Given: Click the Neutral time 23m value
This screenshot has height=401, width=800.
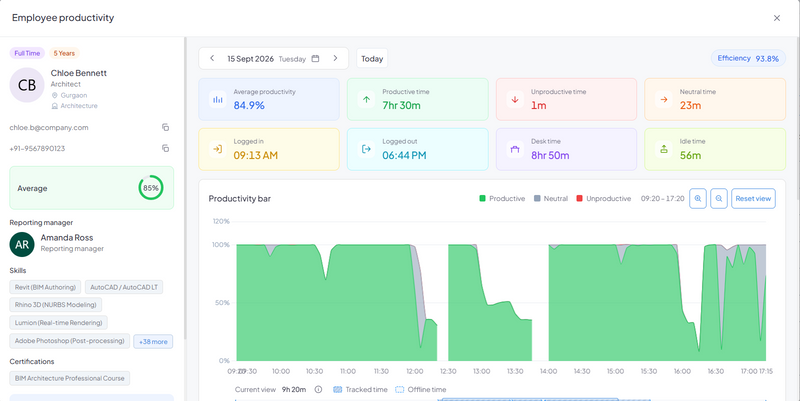Looking at the screenshot, I should coord(690,106).
